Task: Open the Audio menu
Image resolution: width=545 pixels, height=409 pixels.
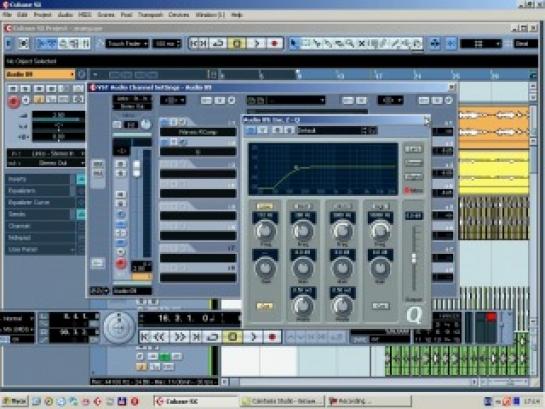Action: tap(65, 15)
